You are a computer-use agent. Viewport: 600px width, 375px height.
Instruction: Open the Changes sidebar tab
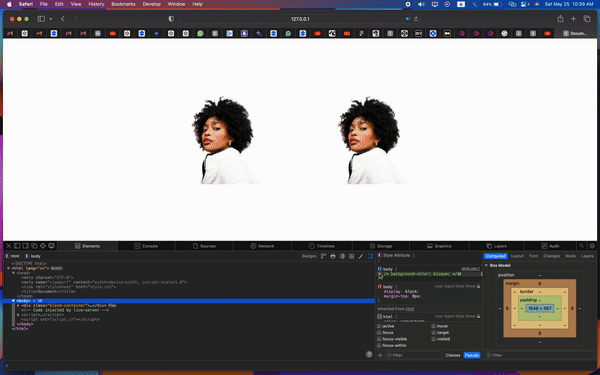551,256
